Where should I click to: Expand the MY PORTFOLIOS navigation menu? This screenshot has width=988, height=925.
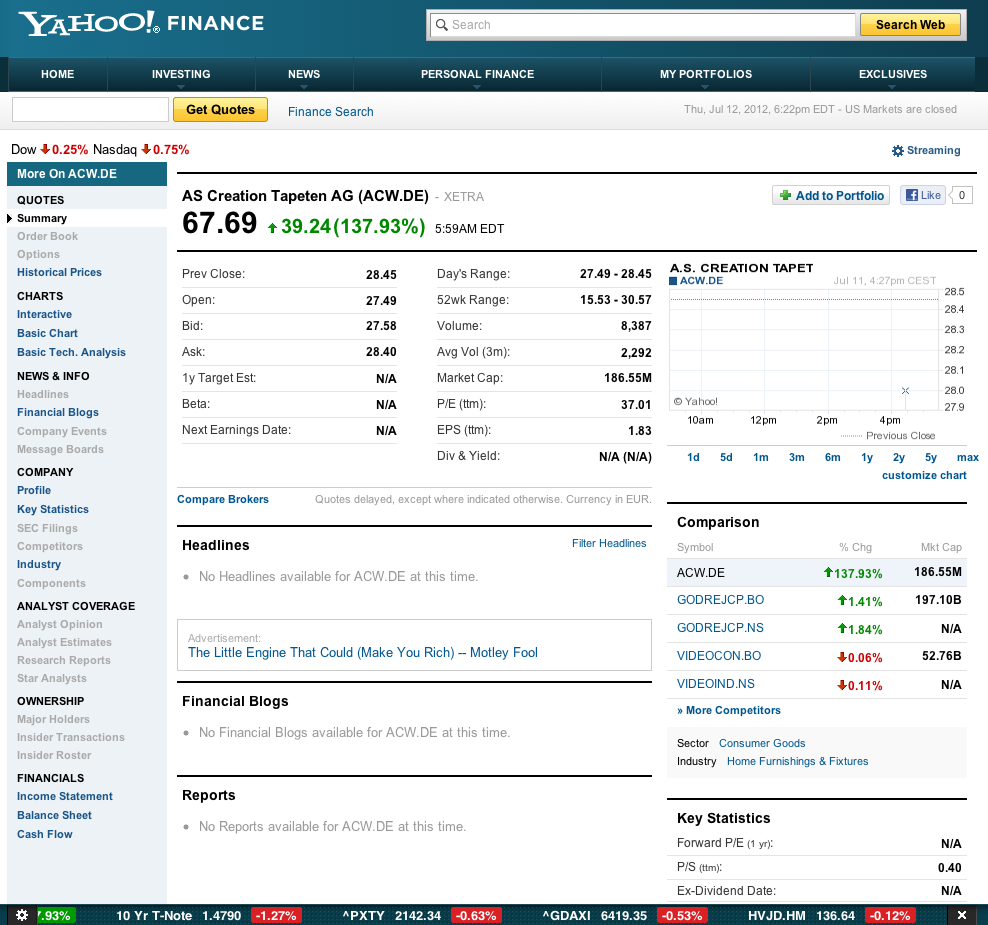point(706,74)
